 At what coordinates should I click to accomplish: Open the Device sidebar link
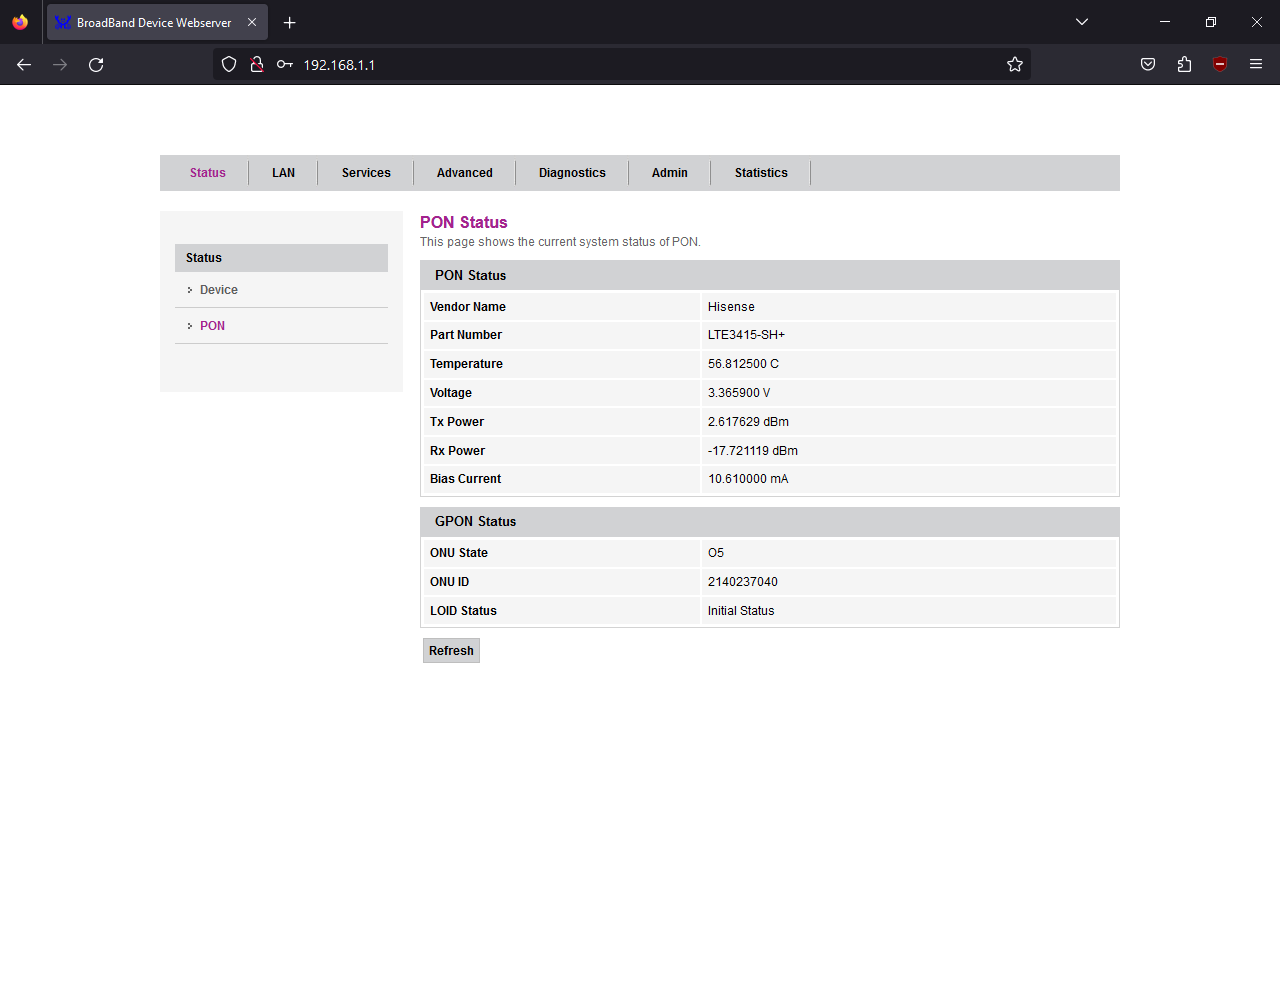[x=219, y=290]
